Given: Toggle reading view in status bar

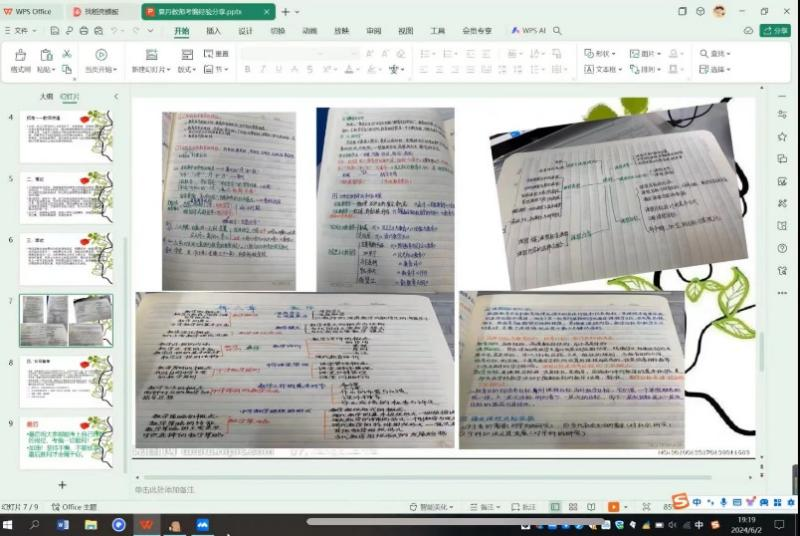Looking at the screenshot, I should [591, 507].
